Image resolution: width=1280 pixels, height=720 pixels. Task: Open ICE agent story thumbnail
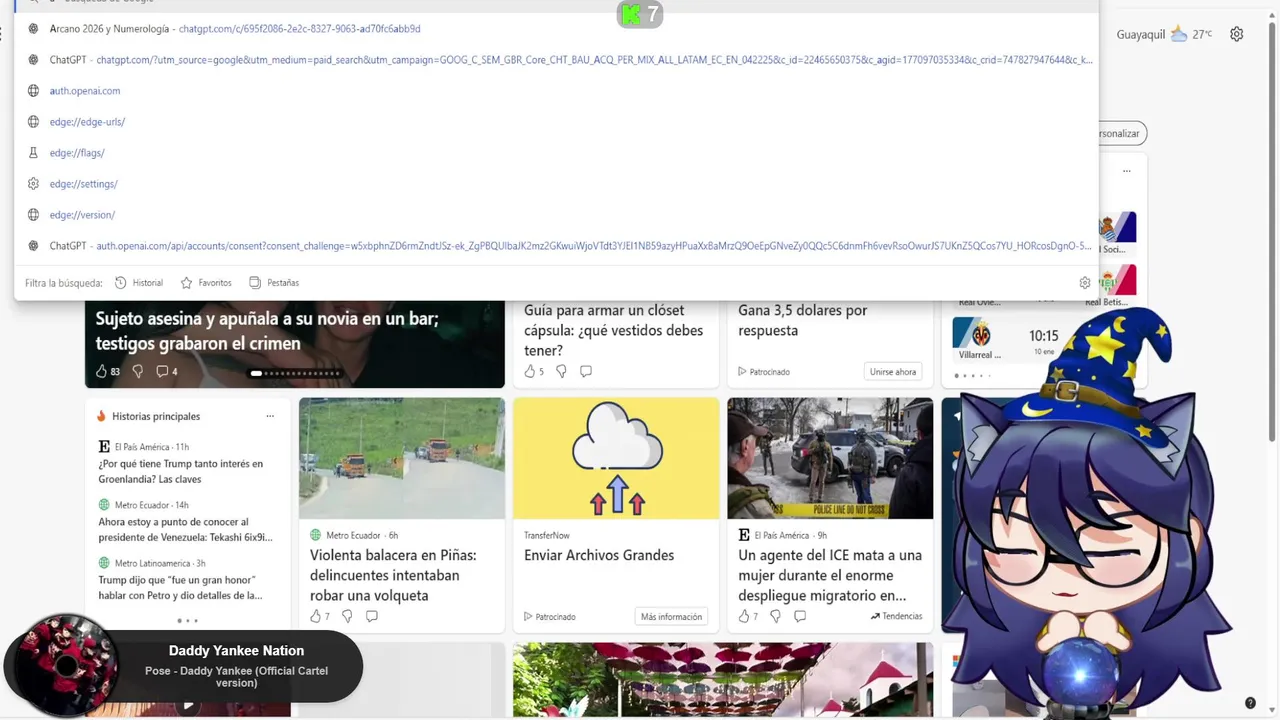tap(830, 458)
